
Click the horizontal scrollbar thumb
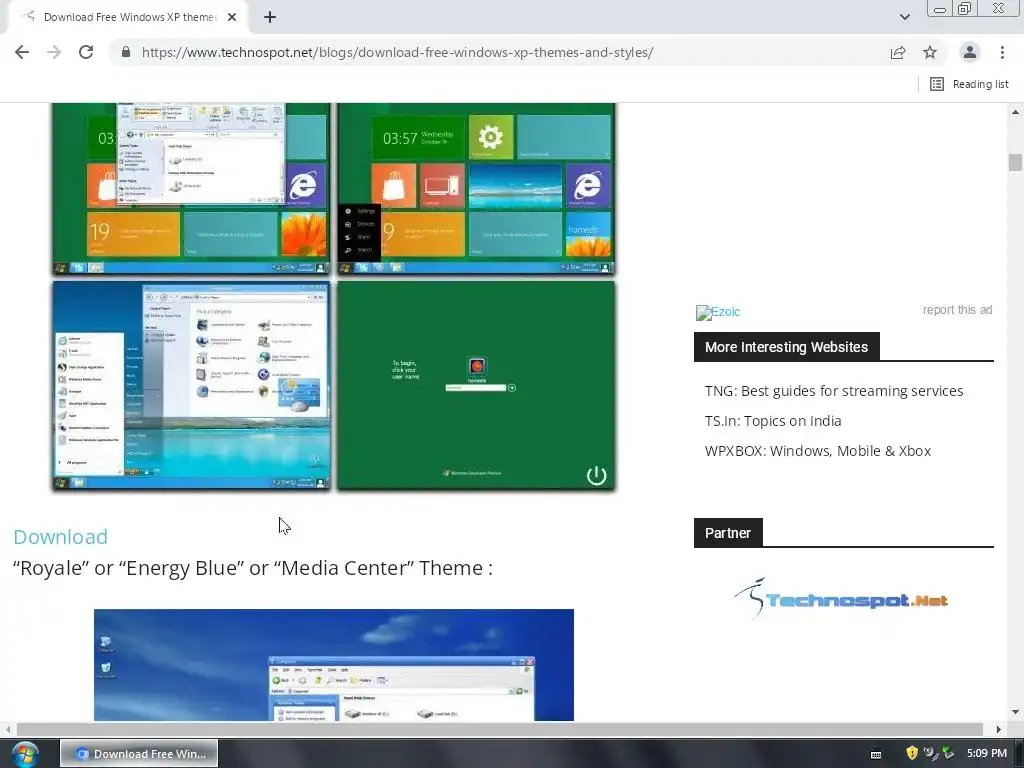point(500,729)
